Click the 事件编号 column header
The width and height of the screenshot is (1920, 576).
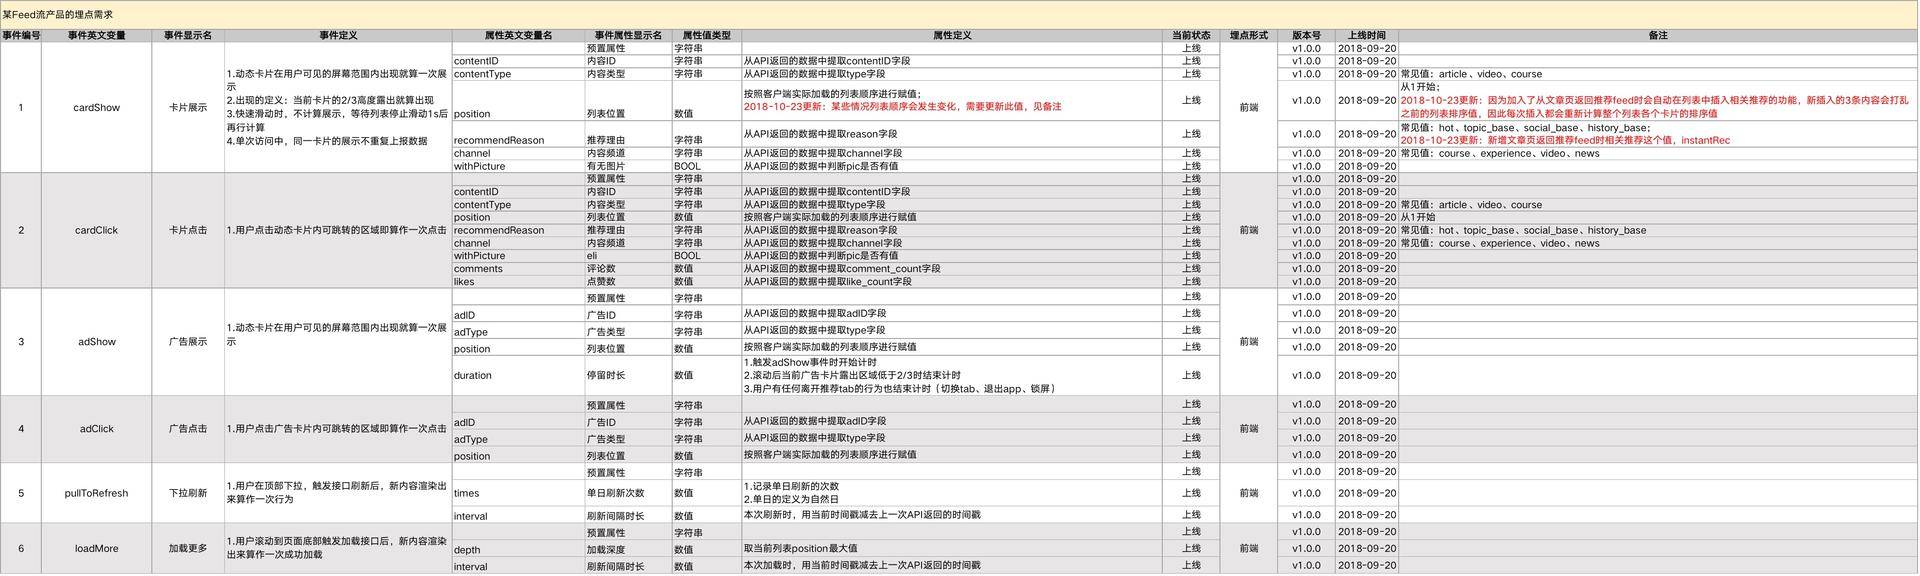tap(21, 36)
